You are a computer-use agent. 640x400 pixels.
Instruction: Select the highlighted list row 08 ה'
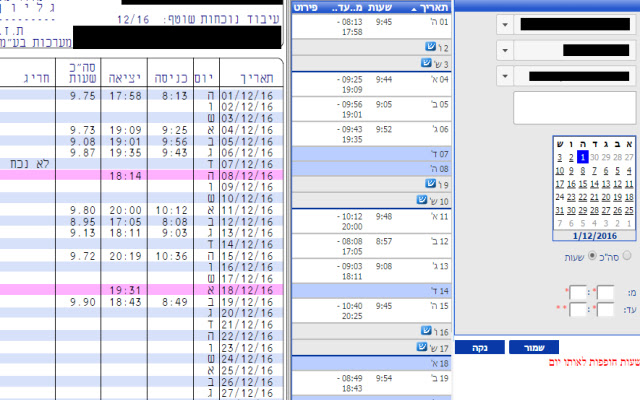tap(371, 169)
